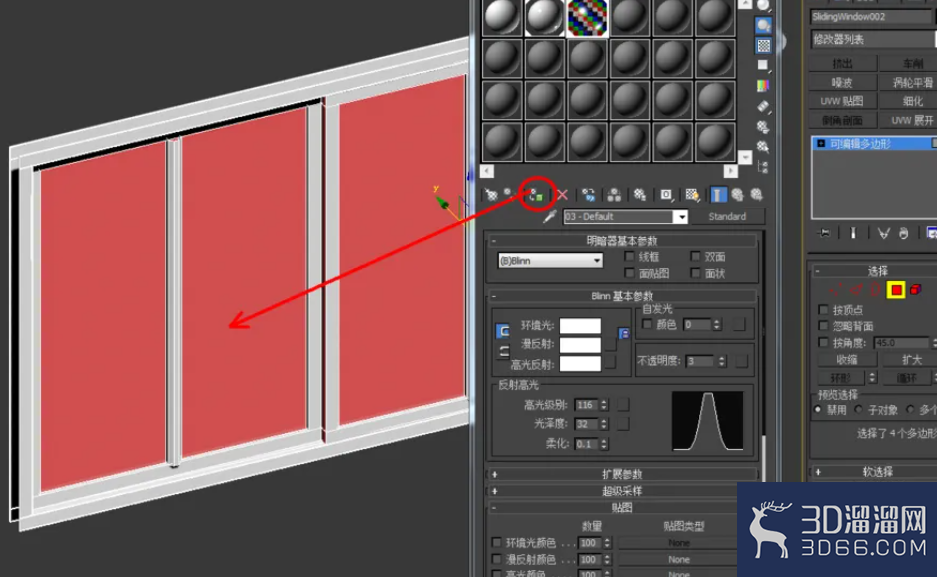Tick the 自发光 颜色 checkbox
Screen dimensions: 937x577
(x=647, y=324)
